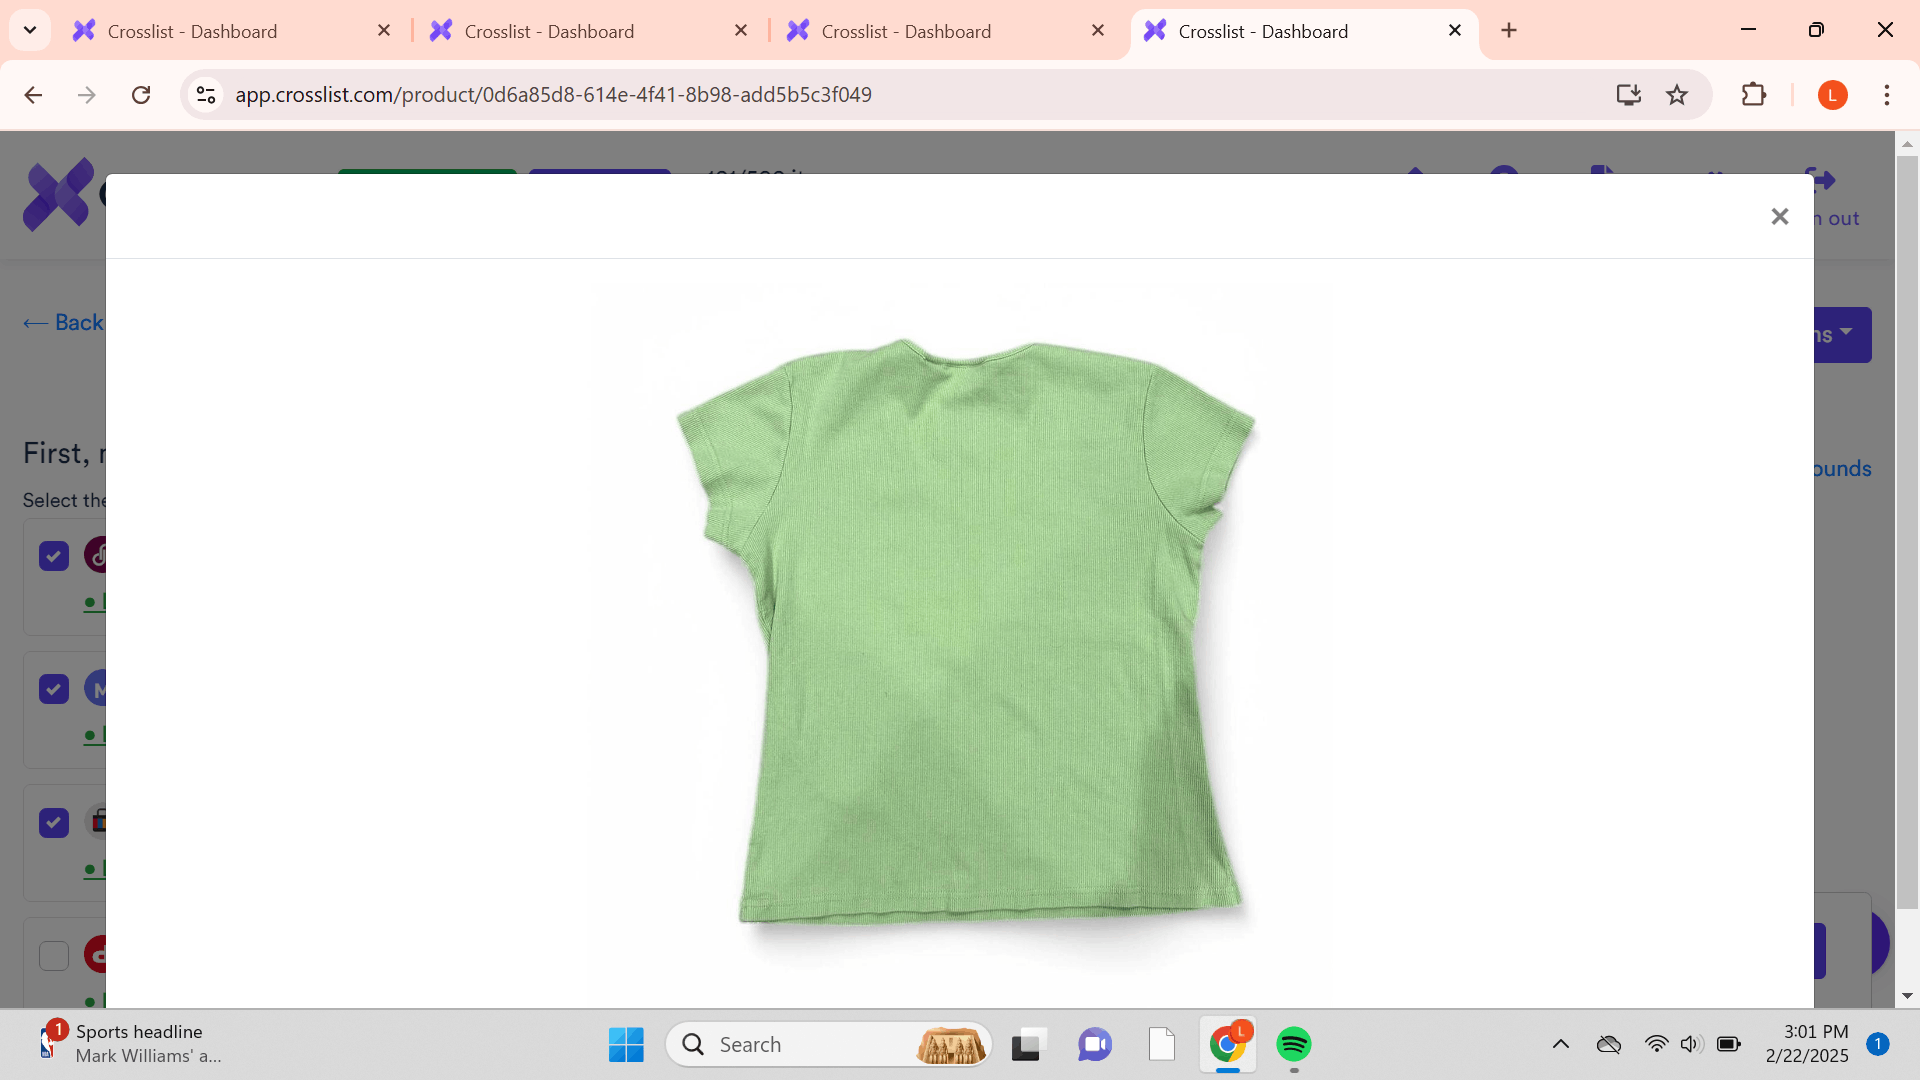
Task: Open Chrome three-dot menu
Action: [1887, 95]
